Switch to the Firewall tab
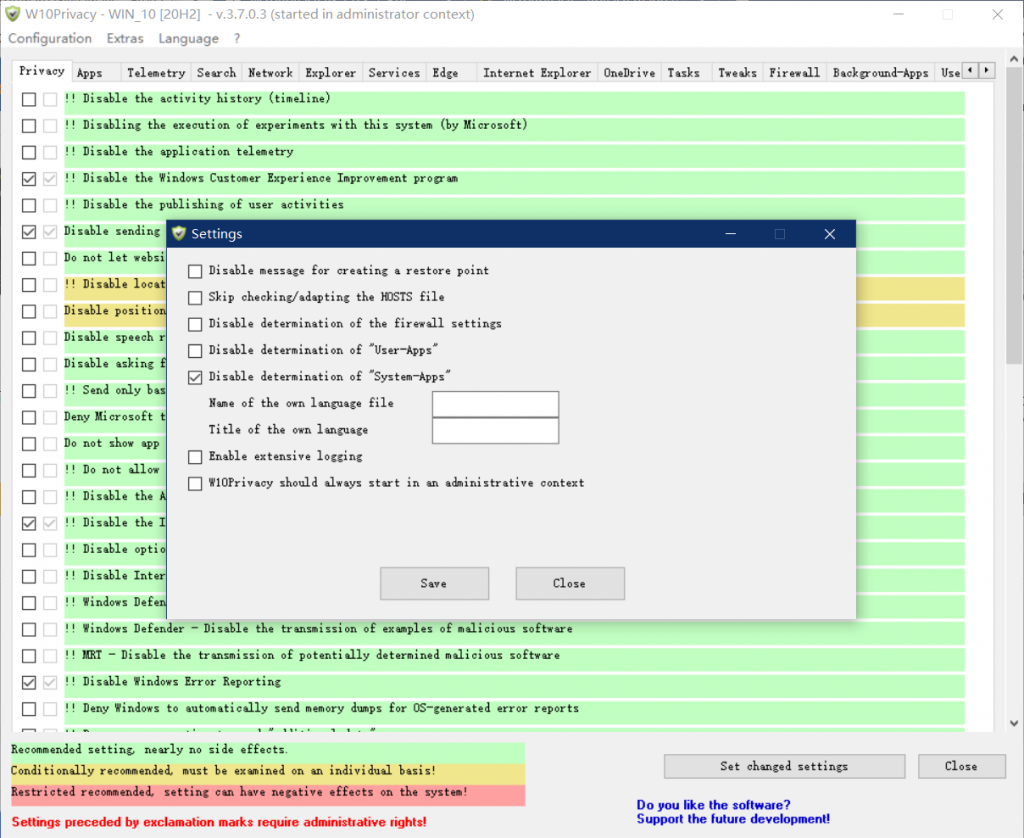The image size is (1024, 838). pyautogui.click(x=794, y=73)
